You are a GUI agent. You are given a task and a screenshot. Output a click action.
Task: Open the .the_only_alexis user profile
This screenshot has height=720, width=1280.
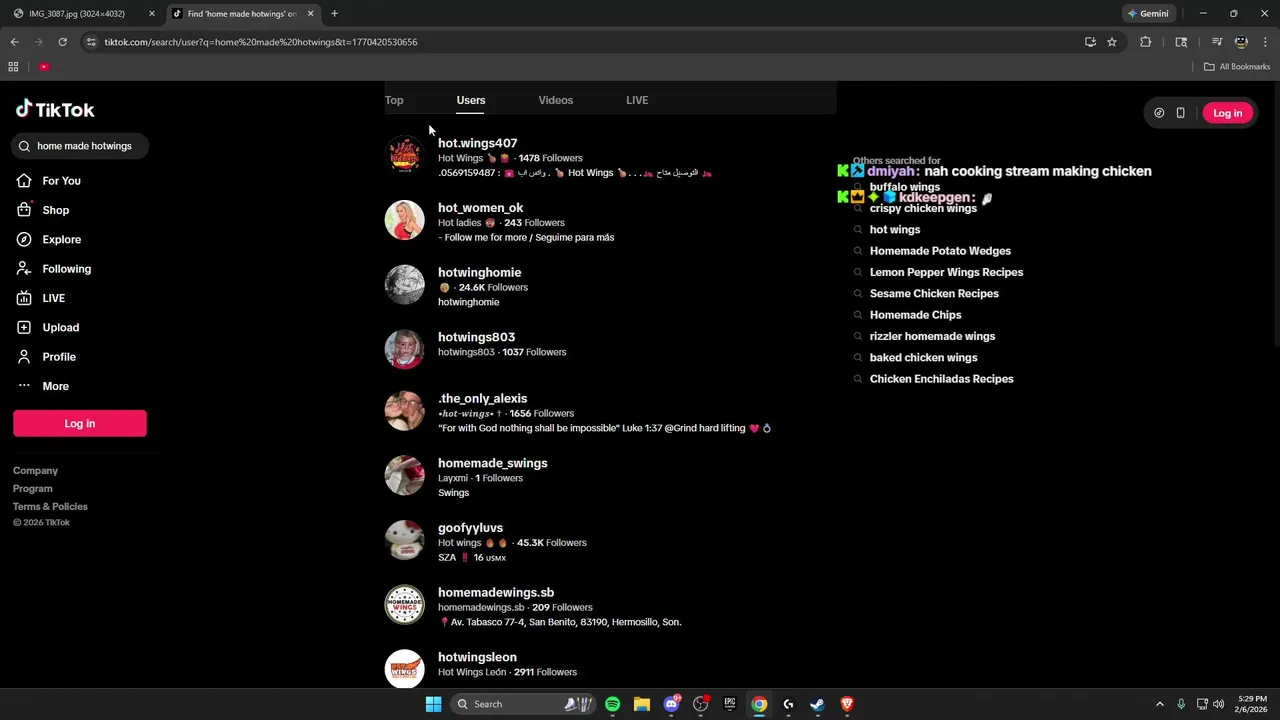[482, 399]
